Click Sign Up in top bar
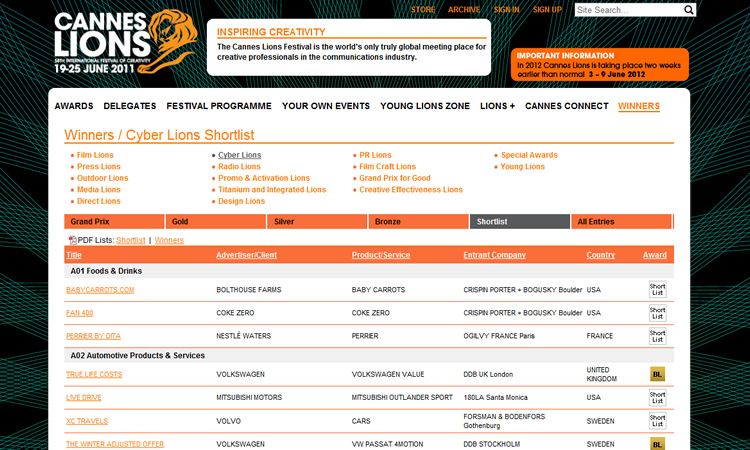The height and width of the screenshot is (450, 750). [547, 10]
